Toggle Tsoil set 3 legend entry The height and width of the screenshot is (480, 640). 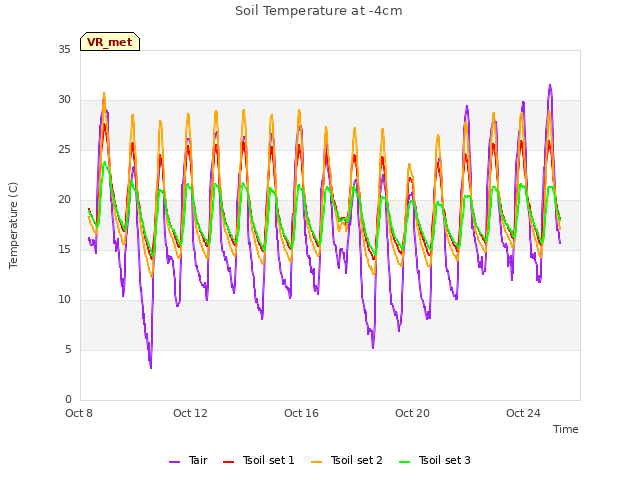(x=435, y=460)
